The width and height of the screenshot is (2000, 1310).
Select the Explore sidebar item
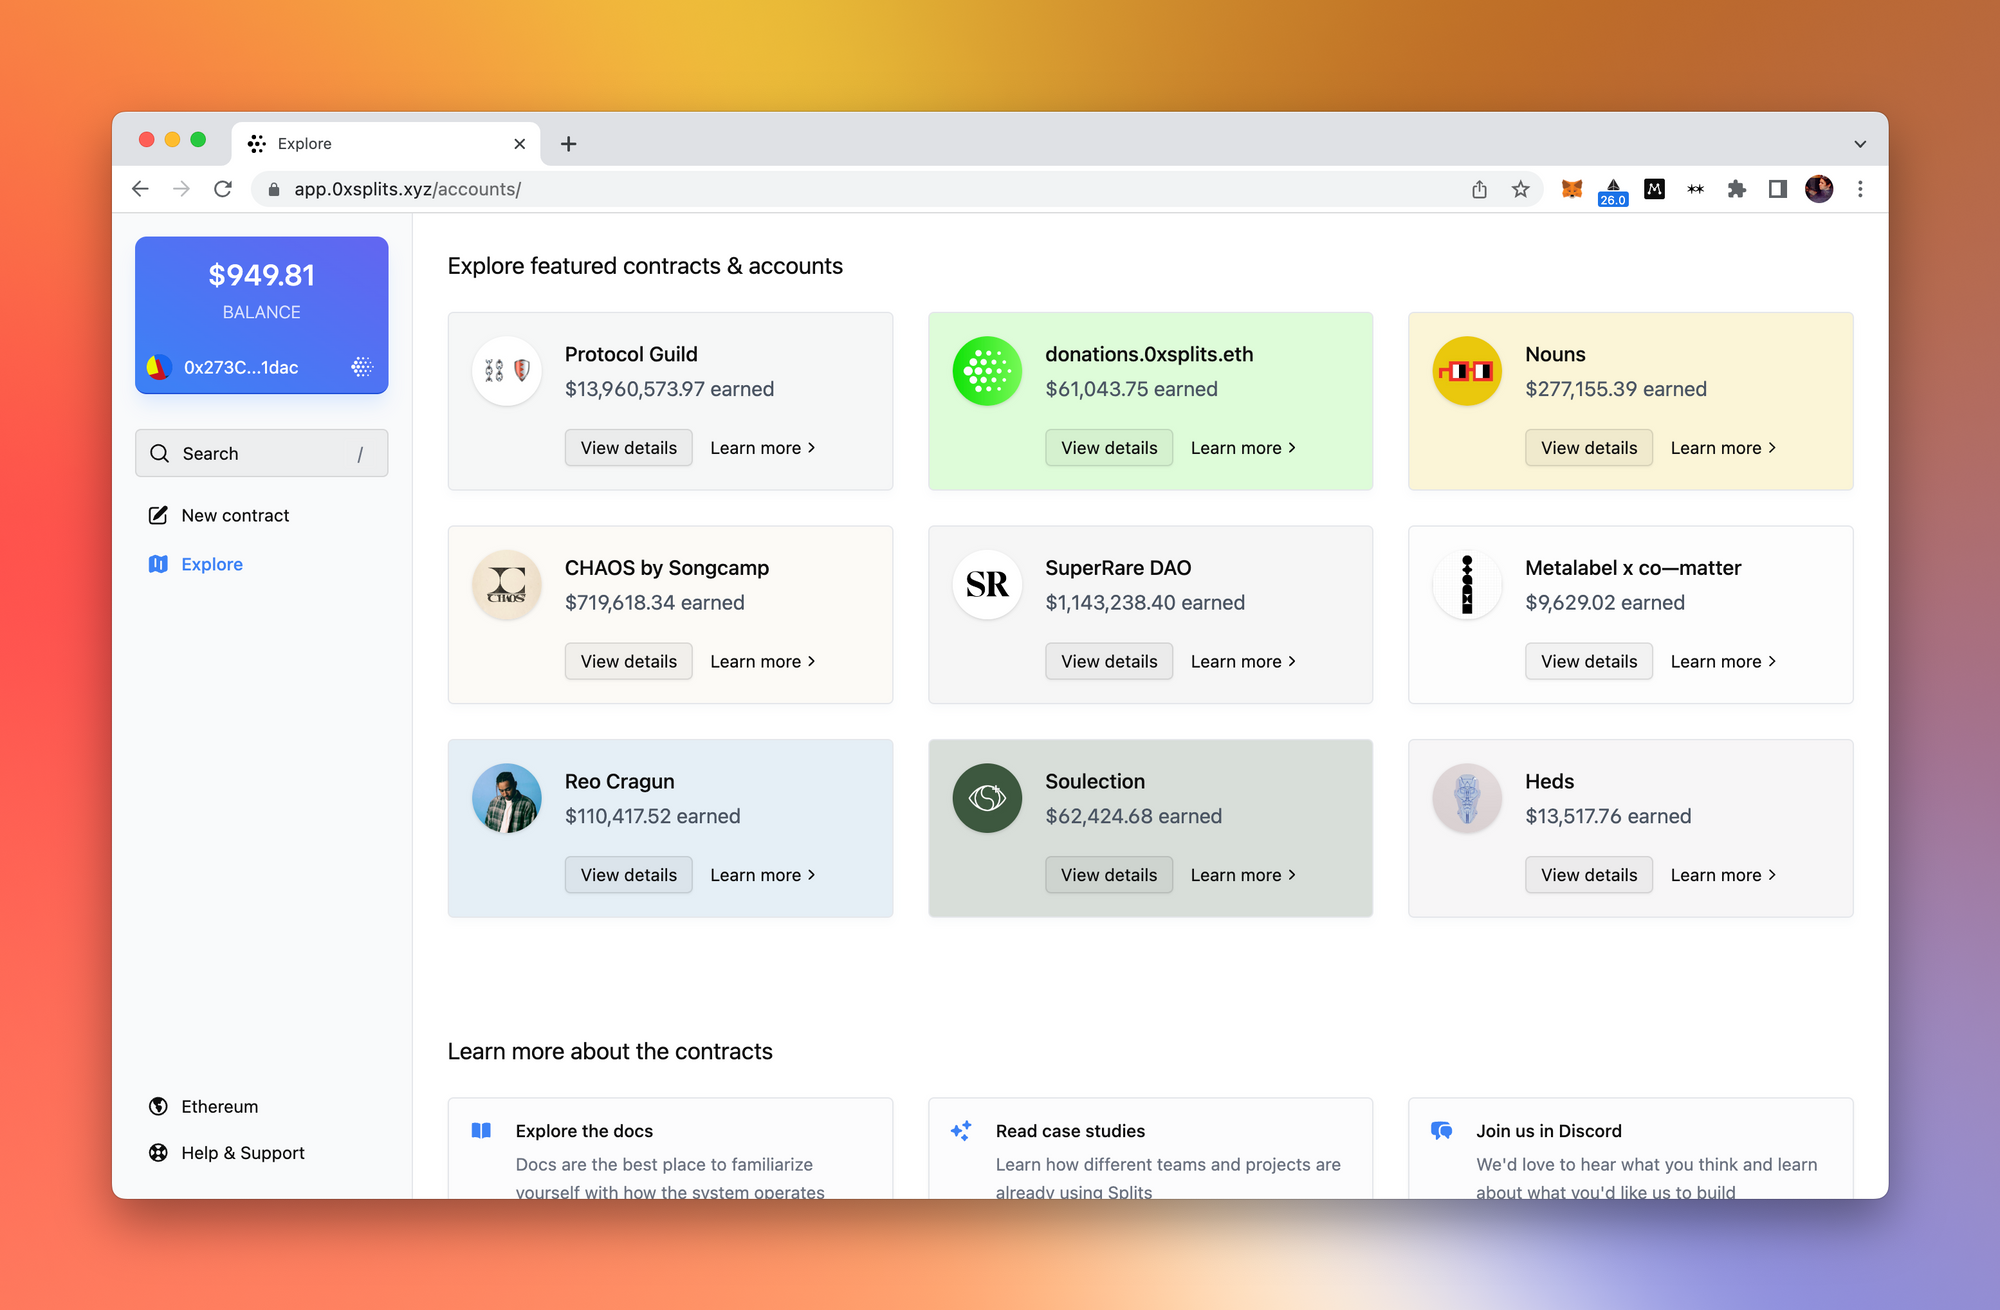pos(211,564)
